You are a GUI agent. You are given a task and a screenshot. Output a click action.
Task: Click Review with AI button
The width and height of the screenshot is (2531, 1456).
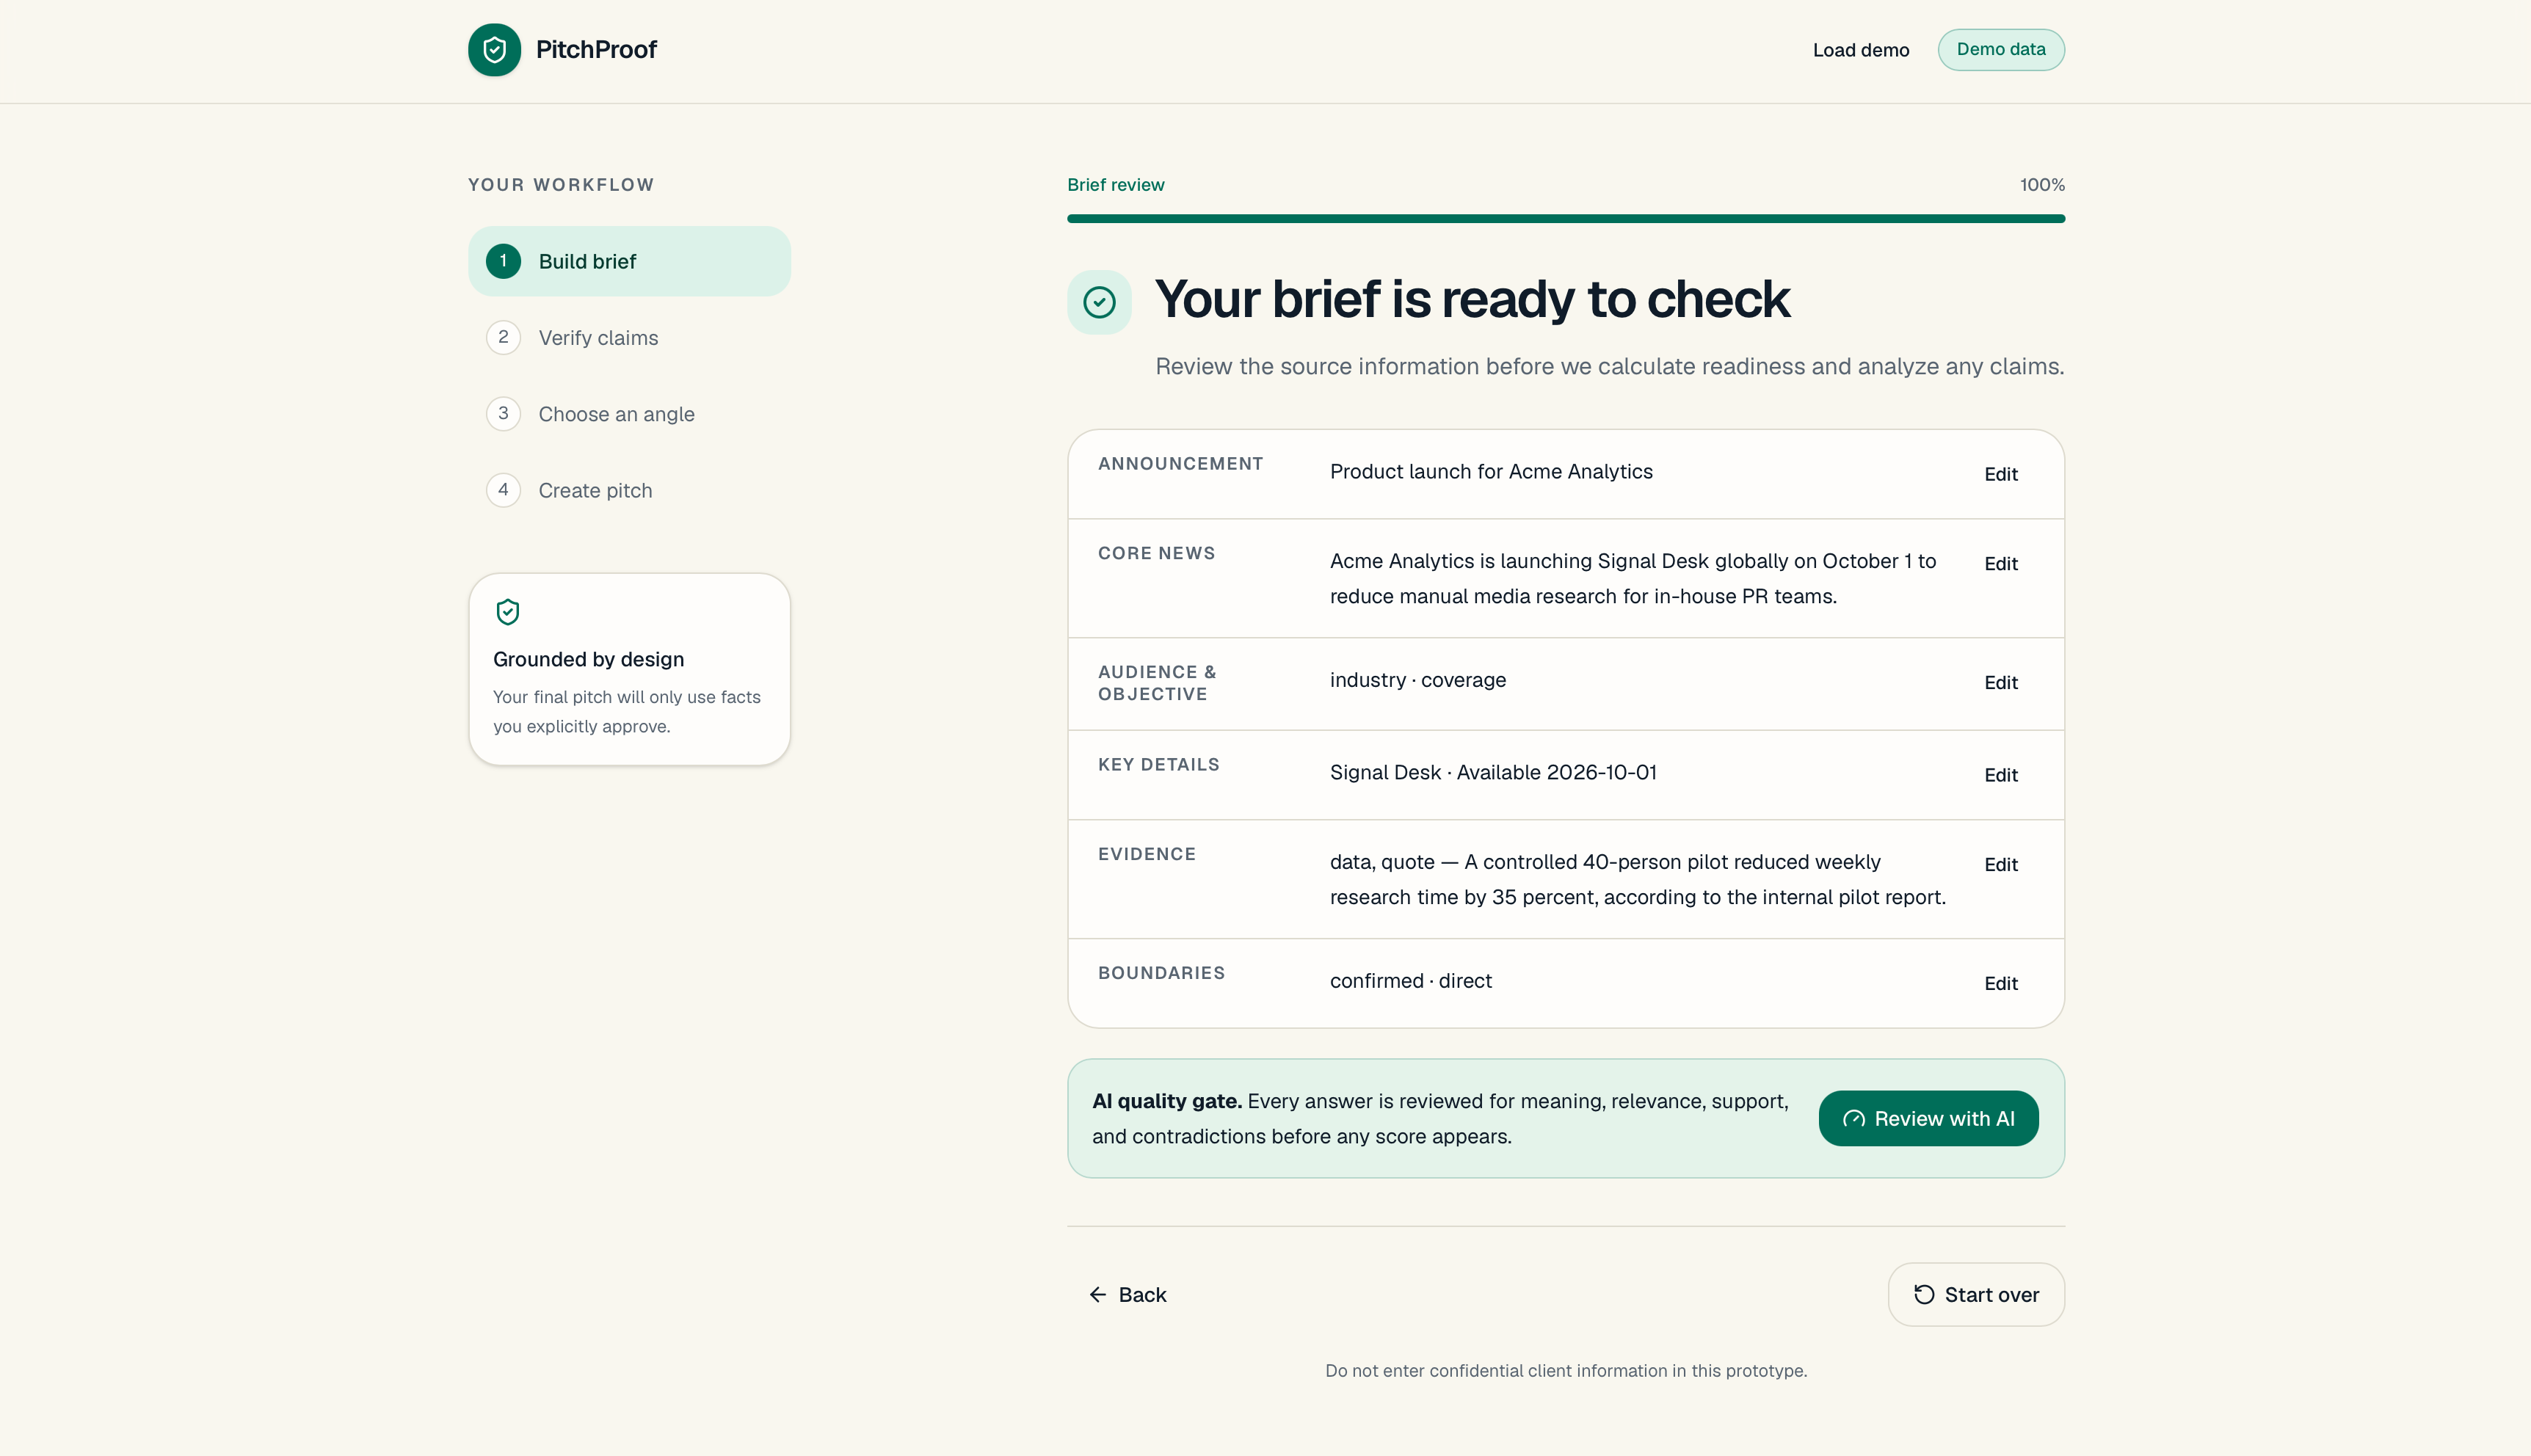[1928, 1119]
